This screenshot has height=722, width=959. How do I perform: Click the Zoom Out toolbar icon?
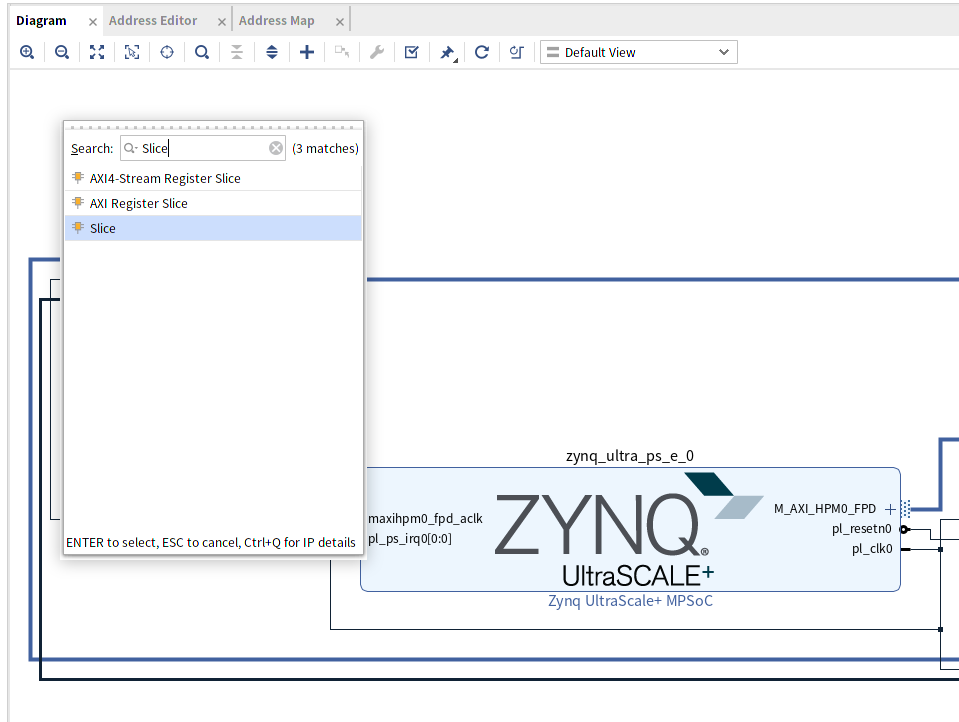click(62, 52)
